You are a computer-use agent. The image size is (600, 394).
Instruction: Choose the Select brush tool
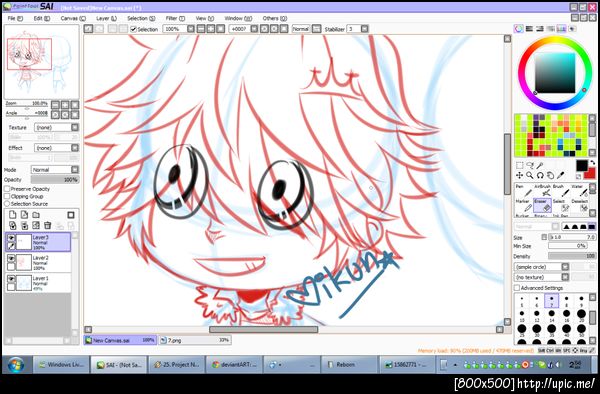(560, 205)
